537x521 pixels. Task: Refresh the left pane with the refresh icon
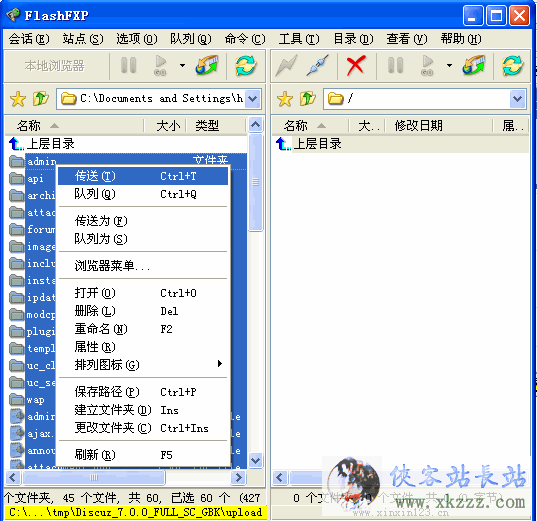(x=246, y=65)
